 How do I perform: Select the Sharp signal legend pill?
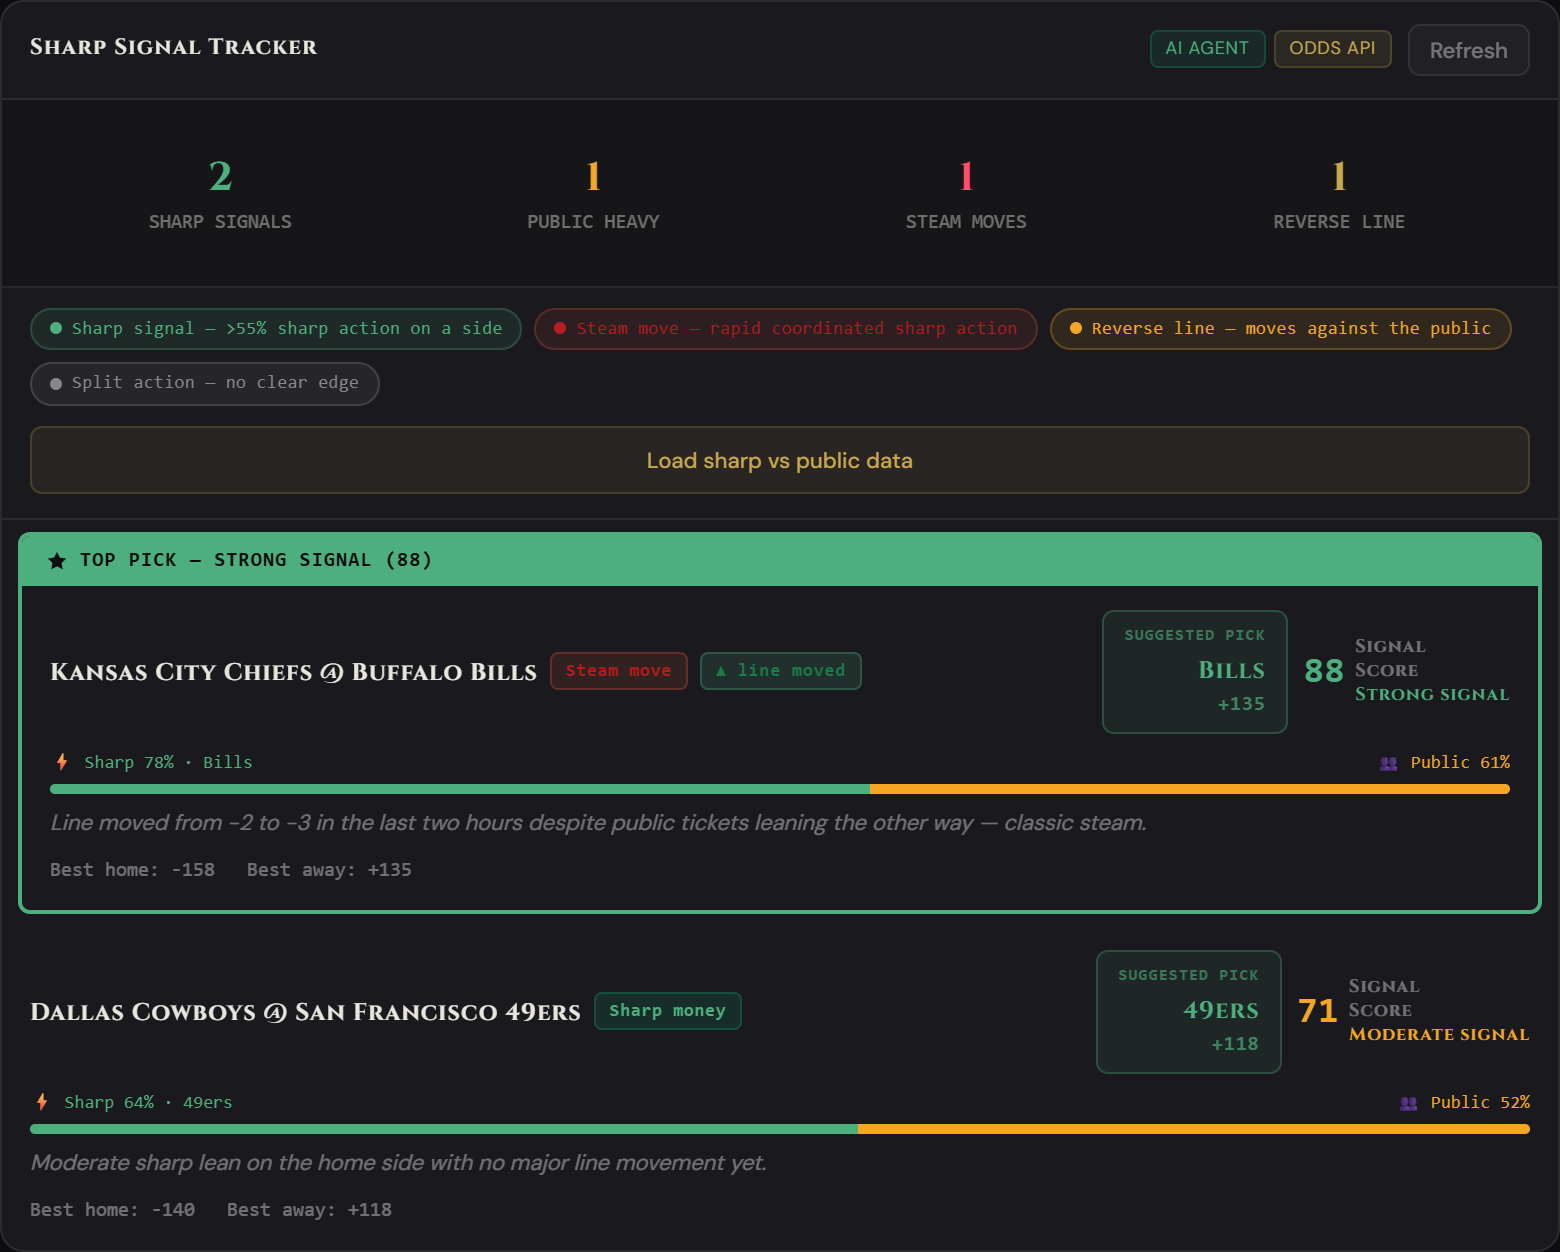pos(276,329)
